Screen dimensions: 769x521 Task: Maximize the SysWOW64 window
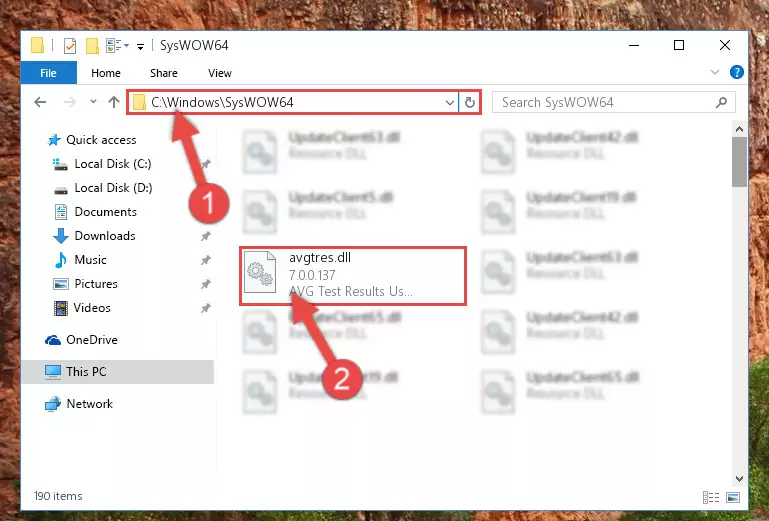click(679, 46)
